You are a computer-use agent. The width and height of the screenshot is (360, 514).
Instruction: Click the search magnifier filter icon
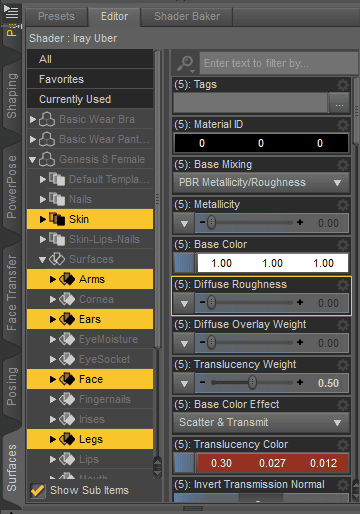click(x=186, y=63)
